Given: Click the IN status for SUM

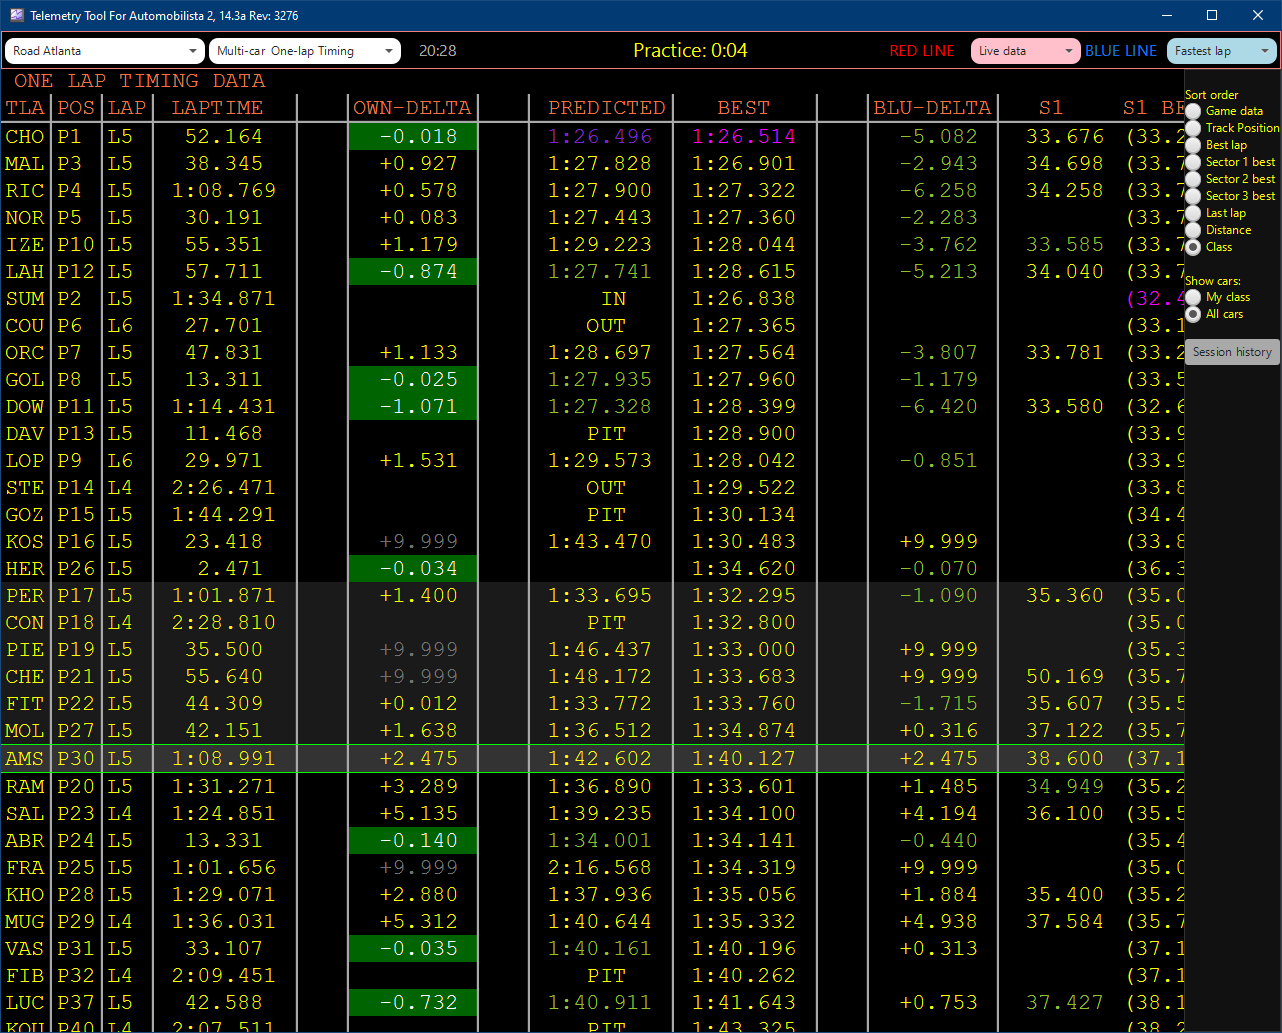Looking at the screenshot, I should point(613,299).
